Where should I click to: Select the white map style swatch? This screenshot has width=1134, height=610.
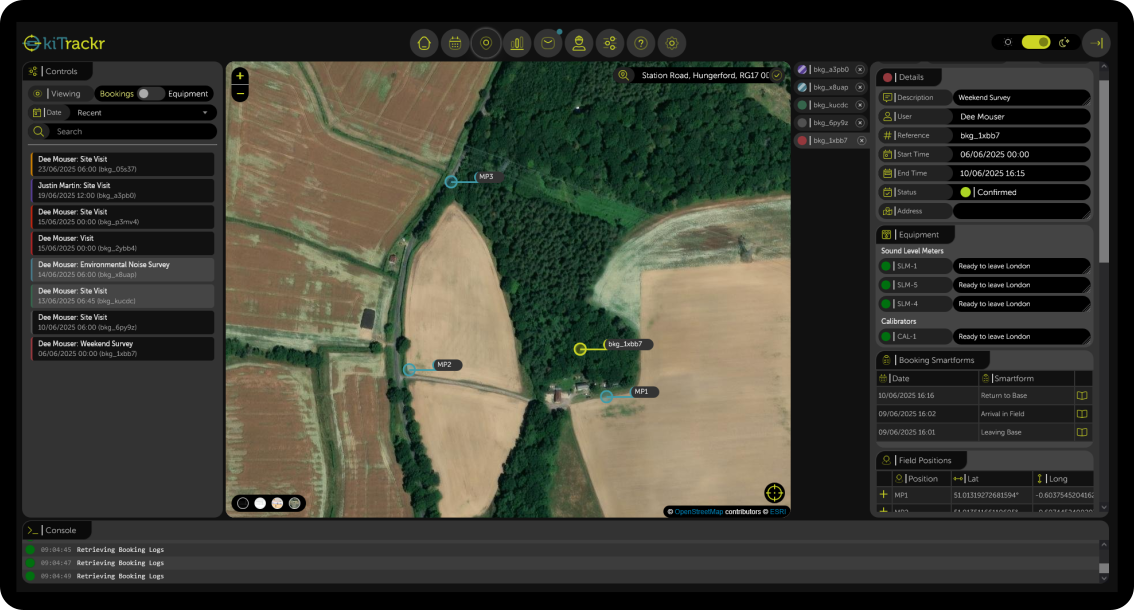pyautogui.click(x=260, y=503)
